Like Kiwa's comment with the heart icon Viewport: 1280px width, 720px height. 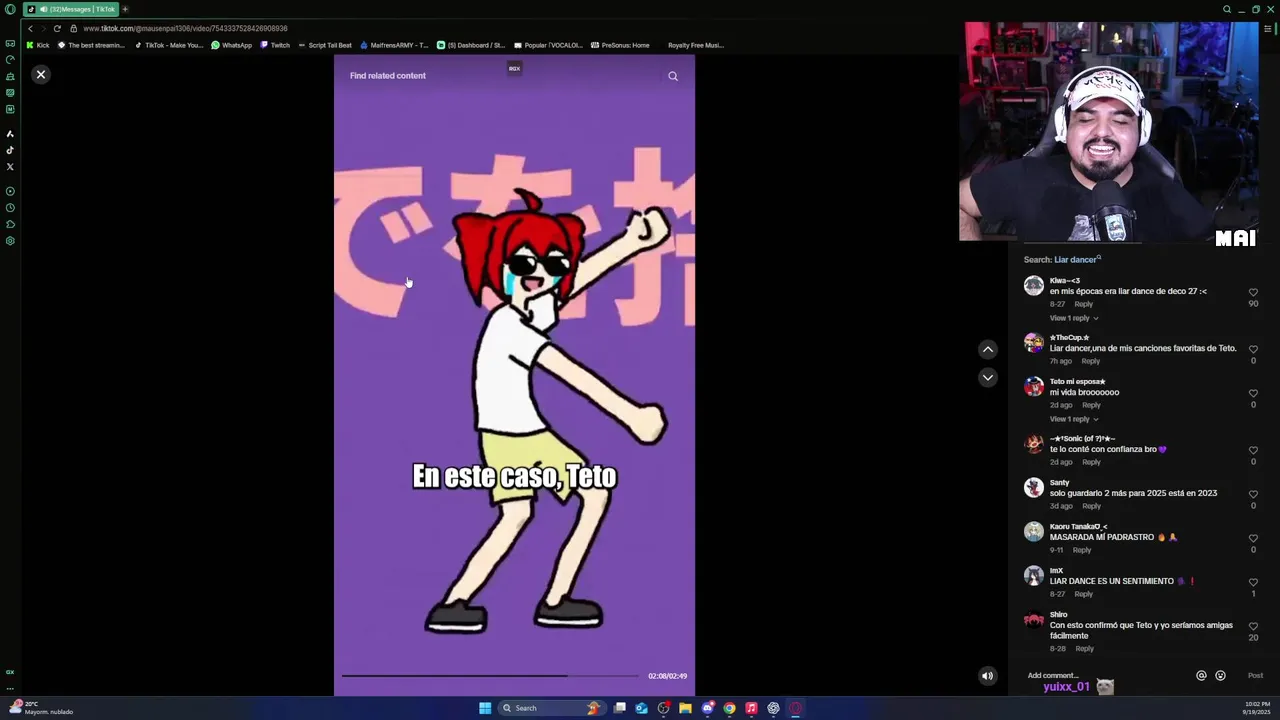pyautogui.click(x=1253, y=292)
